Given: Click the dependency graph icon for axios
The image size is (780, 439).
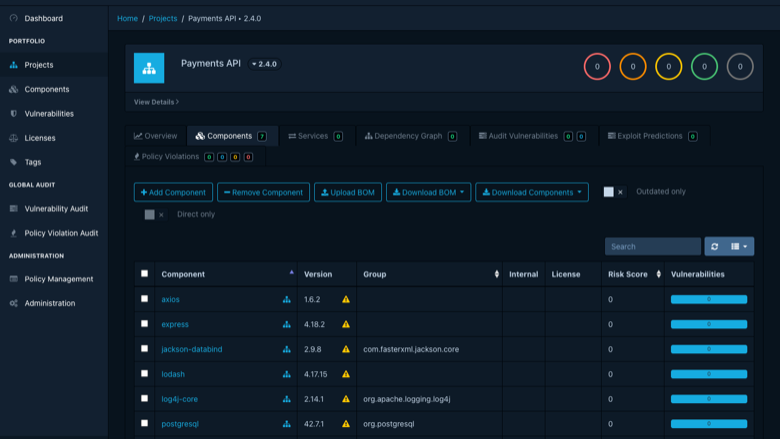Looking at the screenshot, I should tap(287, 299).
